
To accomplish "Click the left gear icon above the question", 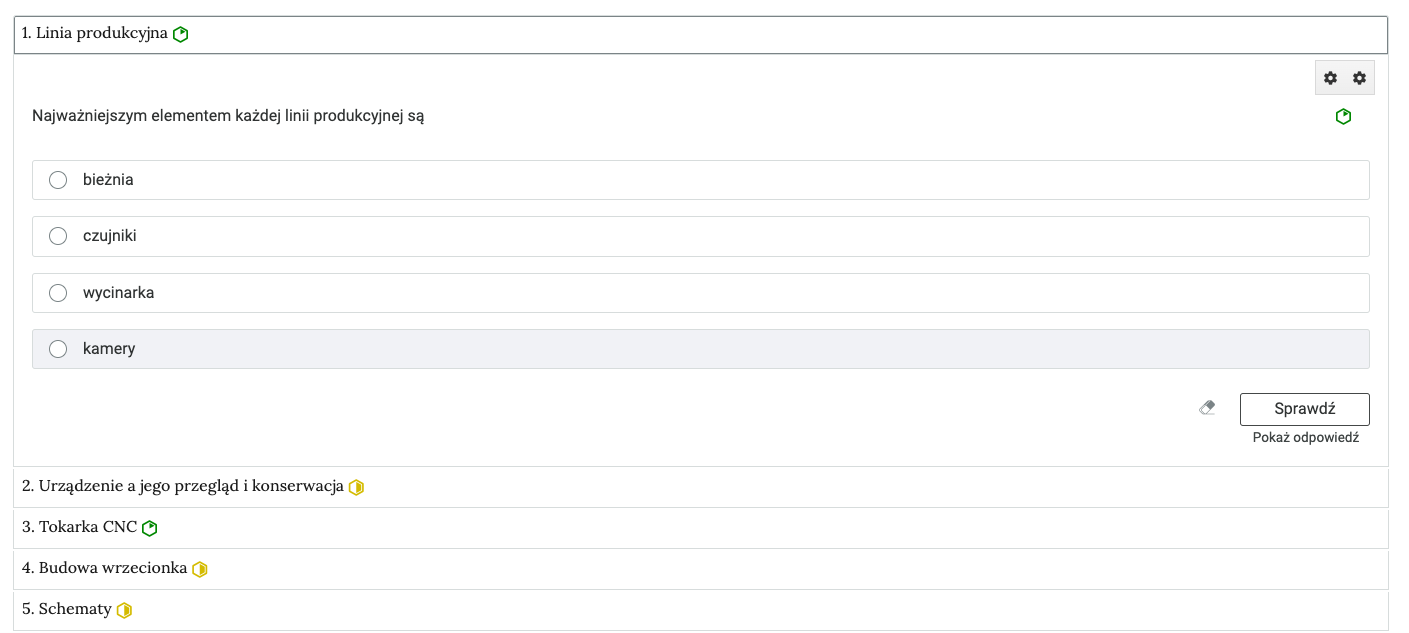I will tap(1330, 78).
